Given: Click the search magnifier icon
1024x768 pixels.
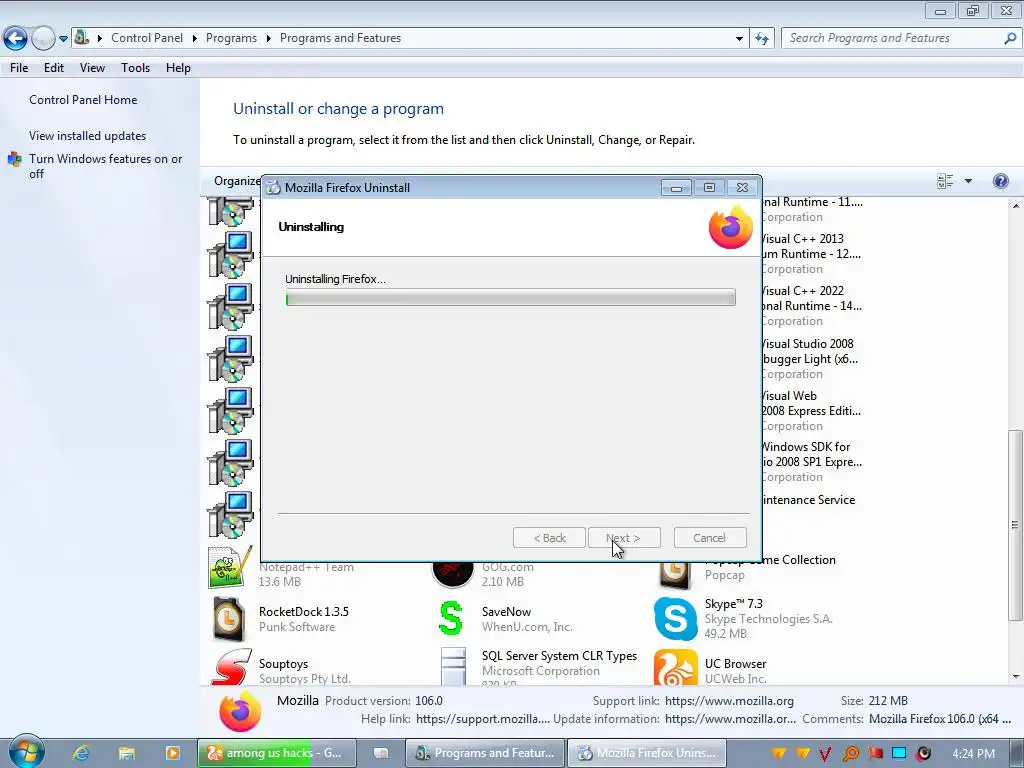Looking at the screenshot, I should (x=1010, y=39).
